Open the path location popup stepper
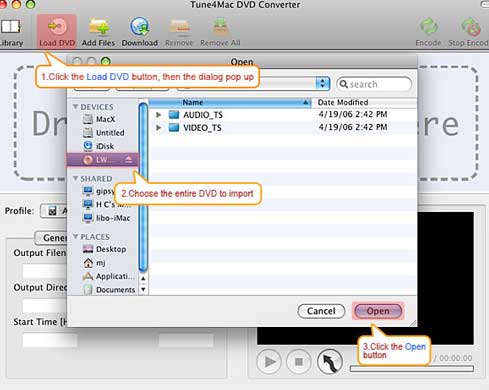Screen dimensions: 489x390 click(x=323, y=83)
